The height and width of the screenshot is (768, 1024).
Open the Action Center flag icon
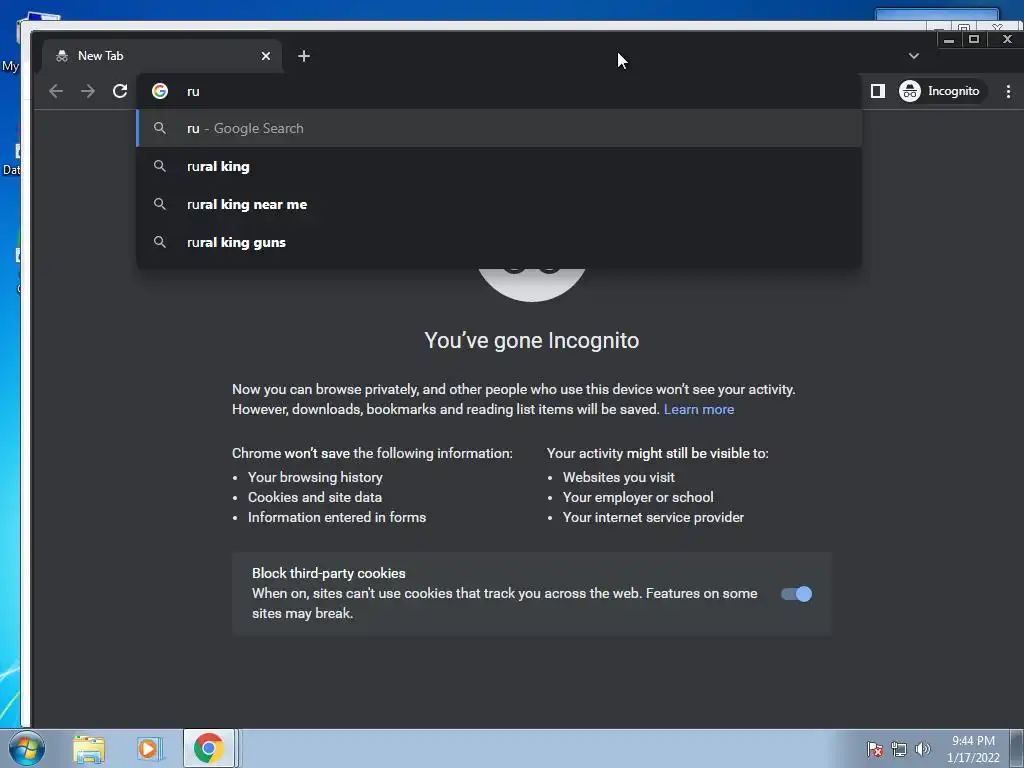pyautogui.click(x=875, y=749)
